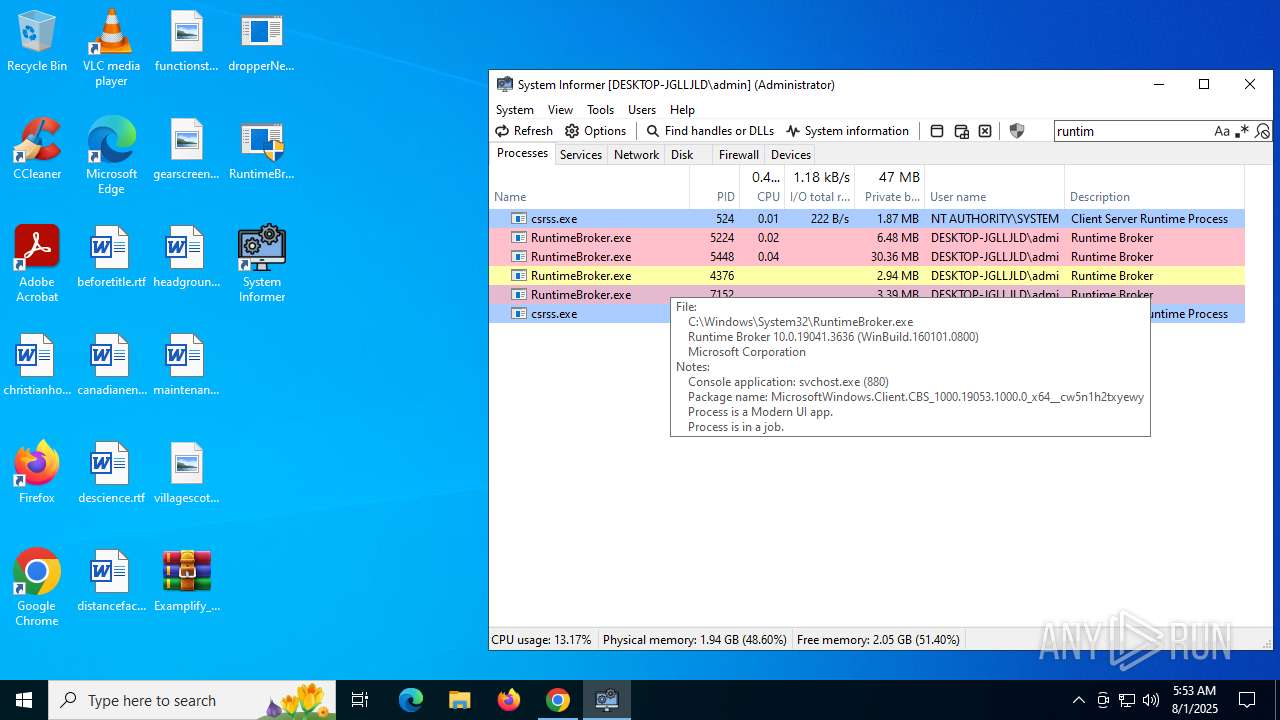This screenshot has width=1280, height=720.
Task: Open the Examplify WinRAR archive icon
Action: (187, 581)
